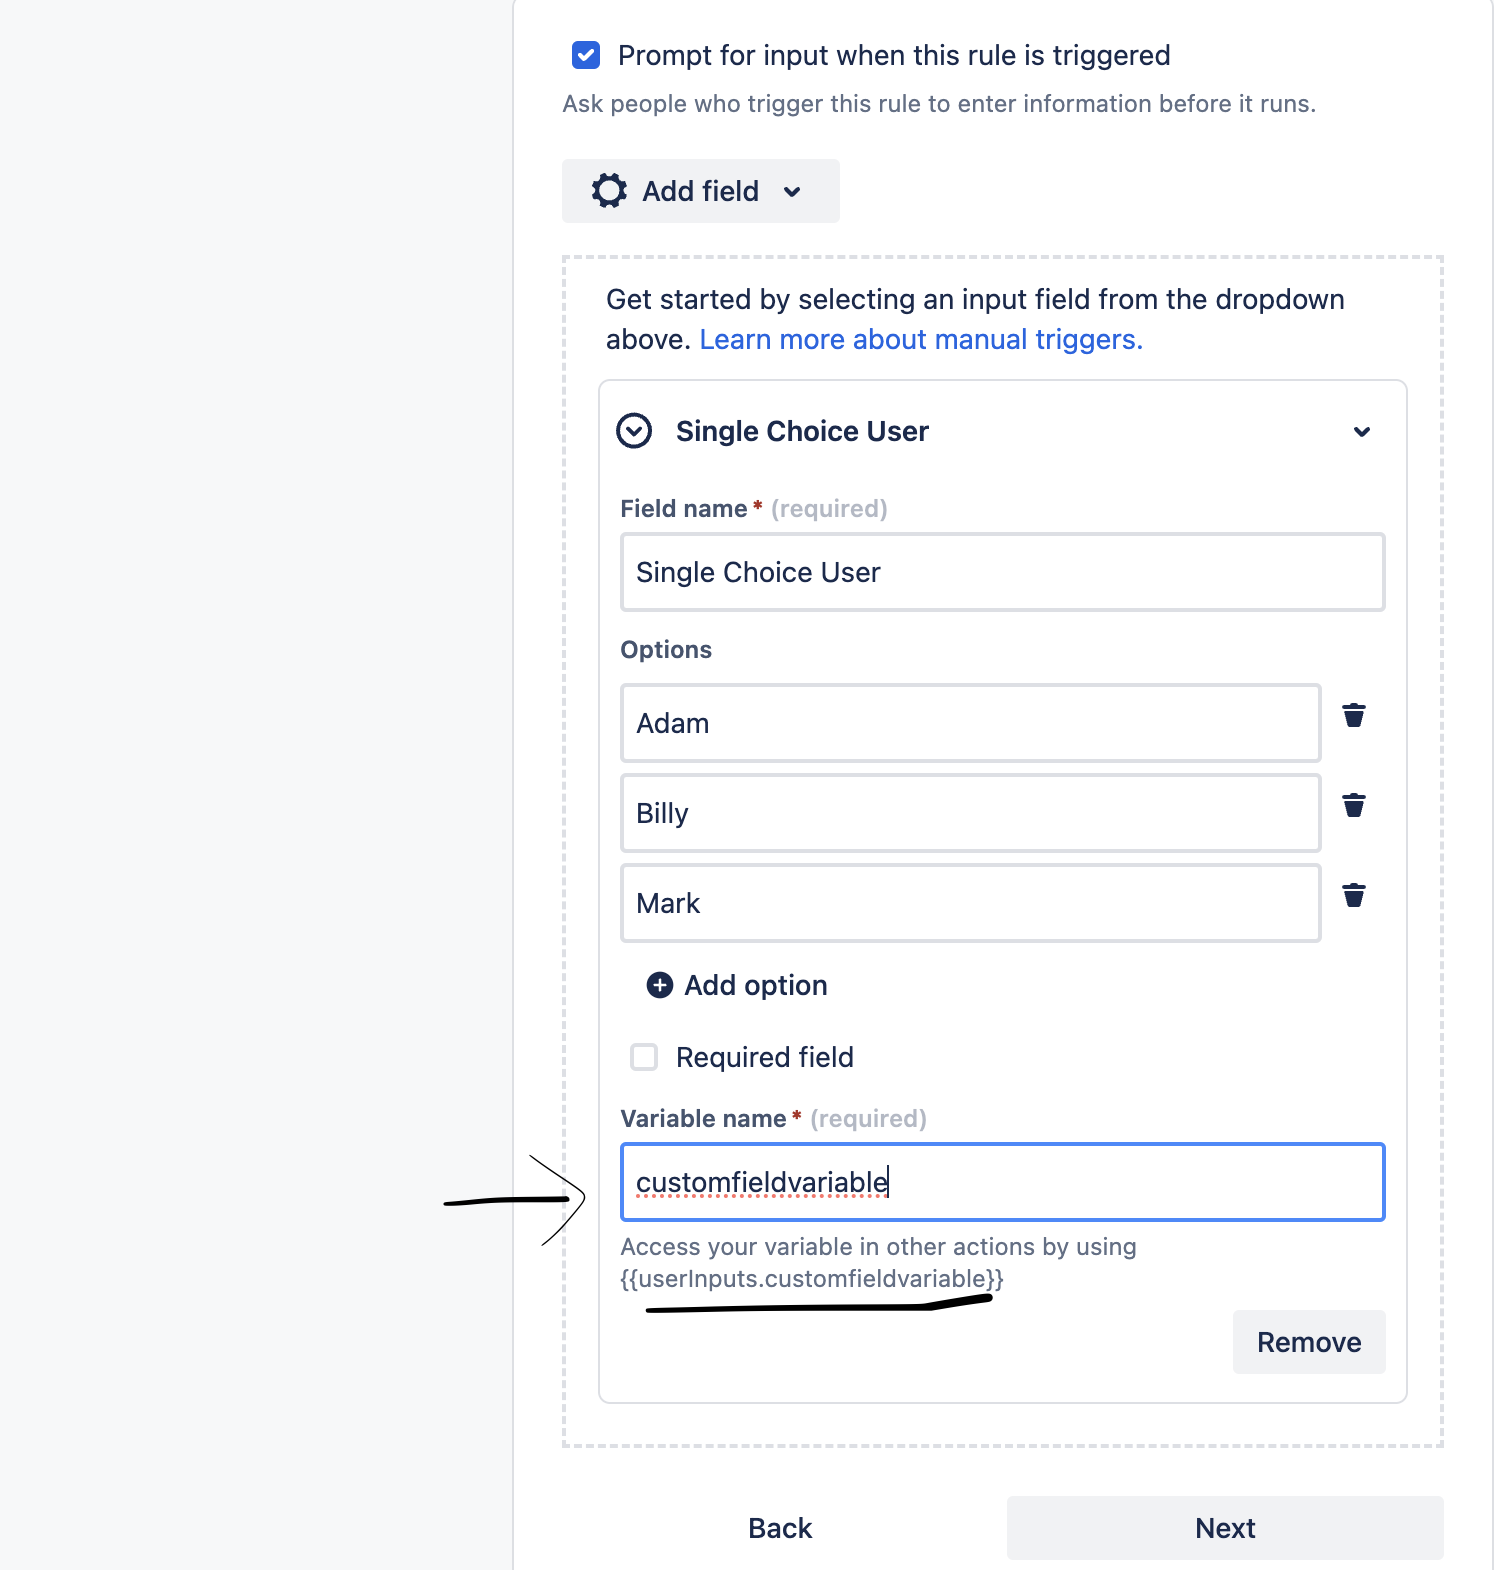
Task: Click the circled chevron icon beside Single Choice User
Action: click(634, 431)
